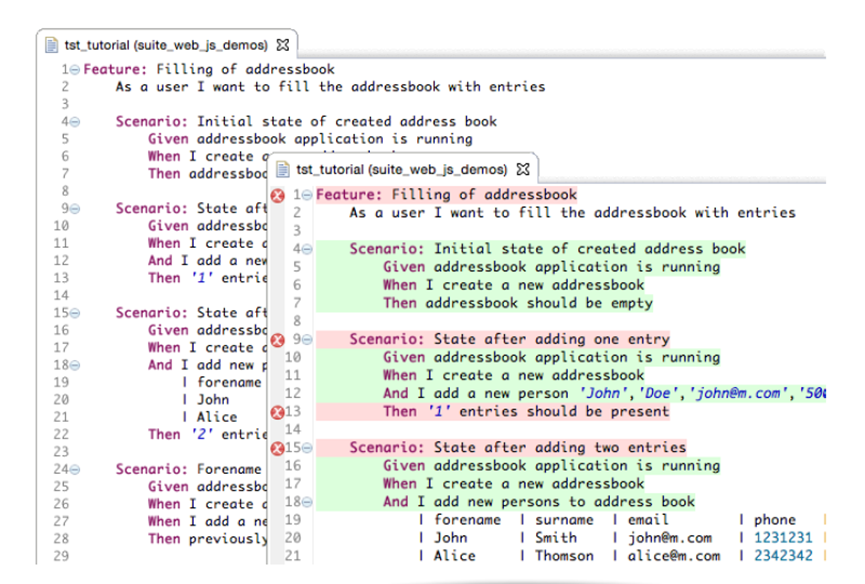
Task: Click line number 29 in the back editor gutter
Action: [x=61, y=556]
